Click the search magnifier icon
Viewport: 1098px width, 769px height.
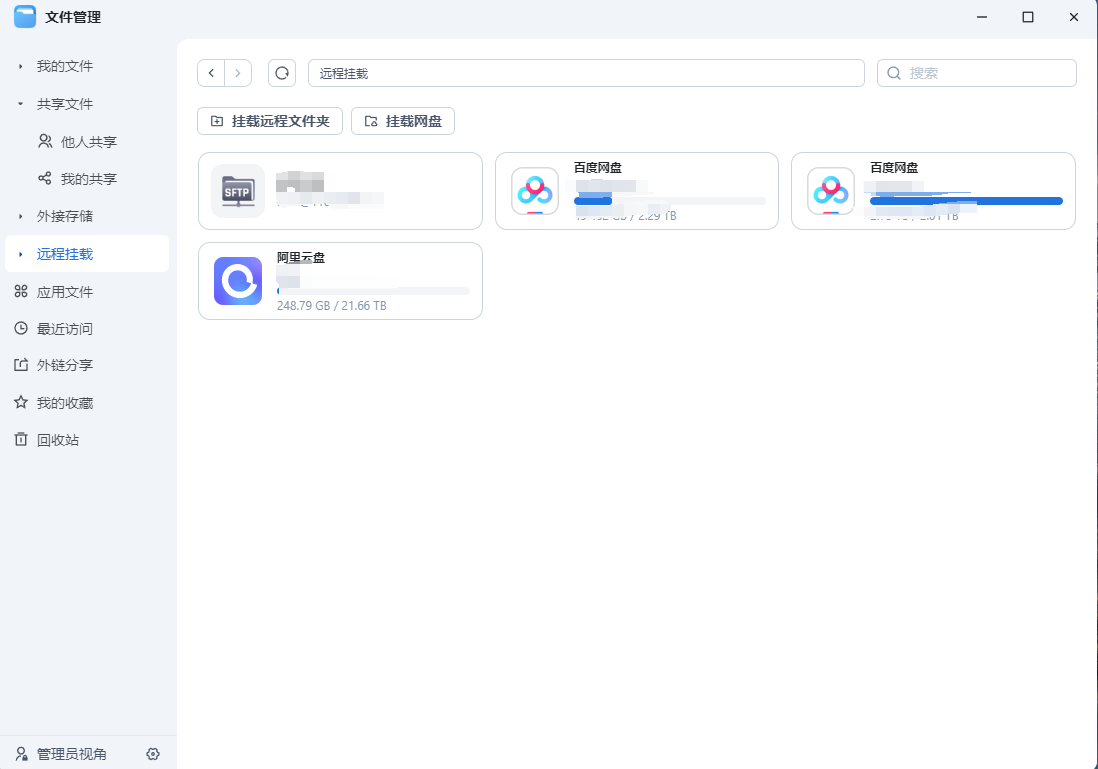pyautogui.click(x=894, y=73)
